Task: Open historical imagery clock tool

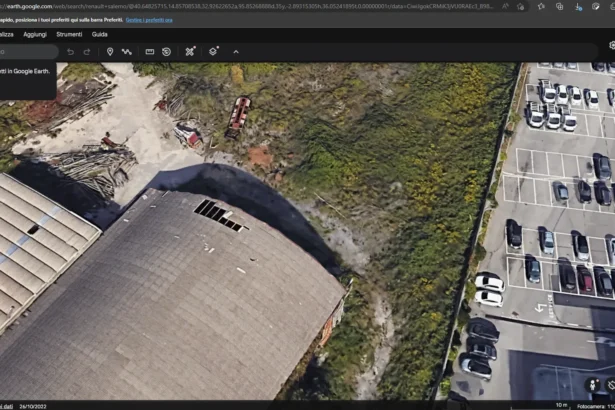Action: click(x=166, y=51)
